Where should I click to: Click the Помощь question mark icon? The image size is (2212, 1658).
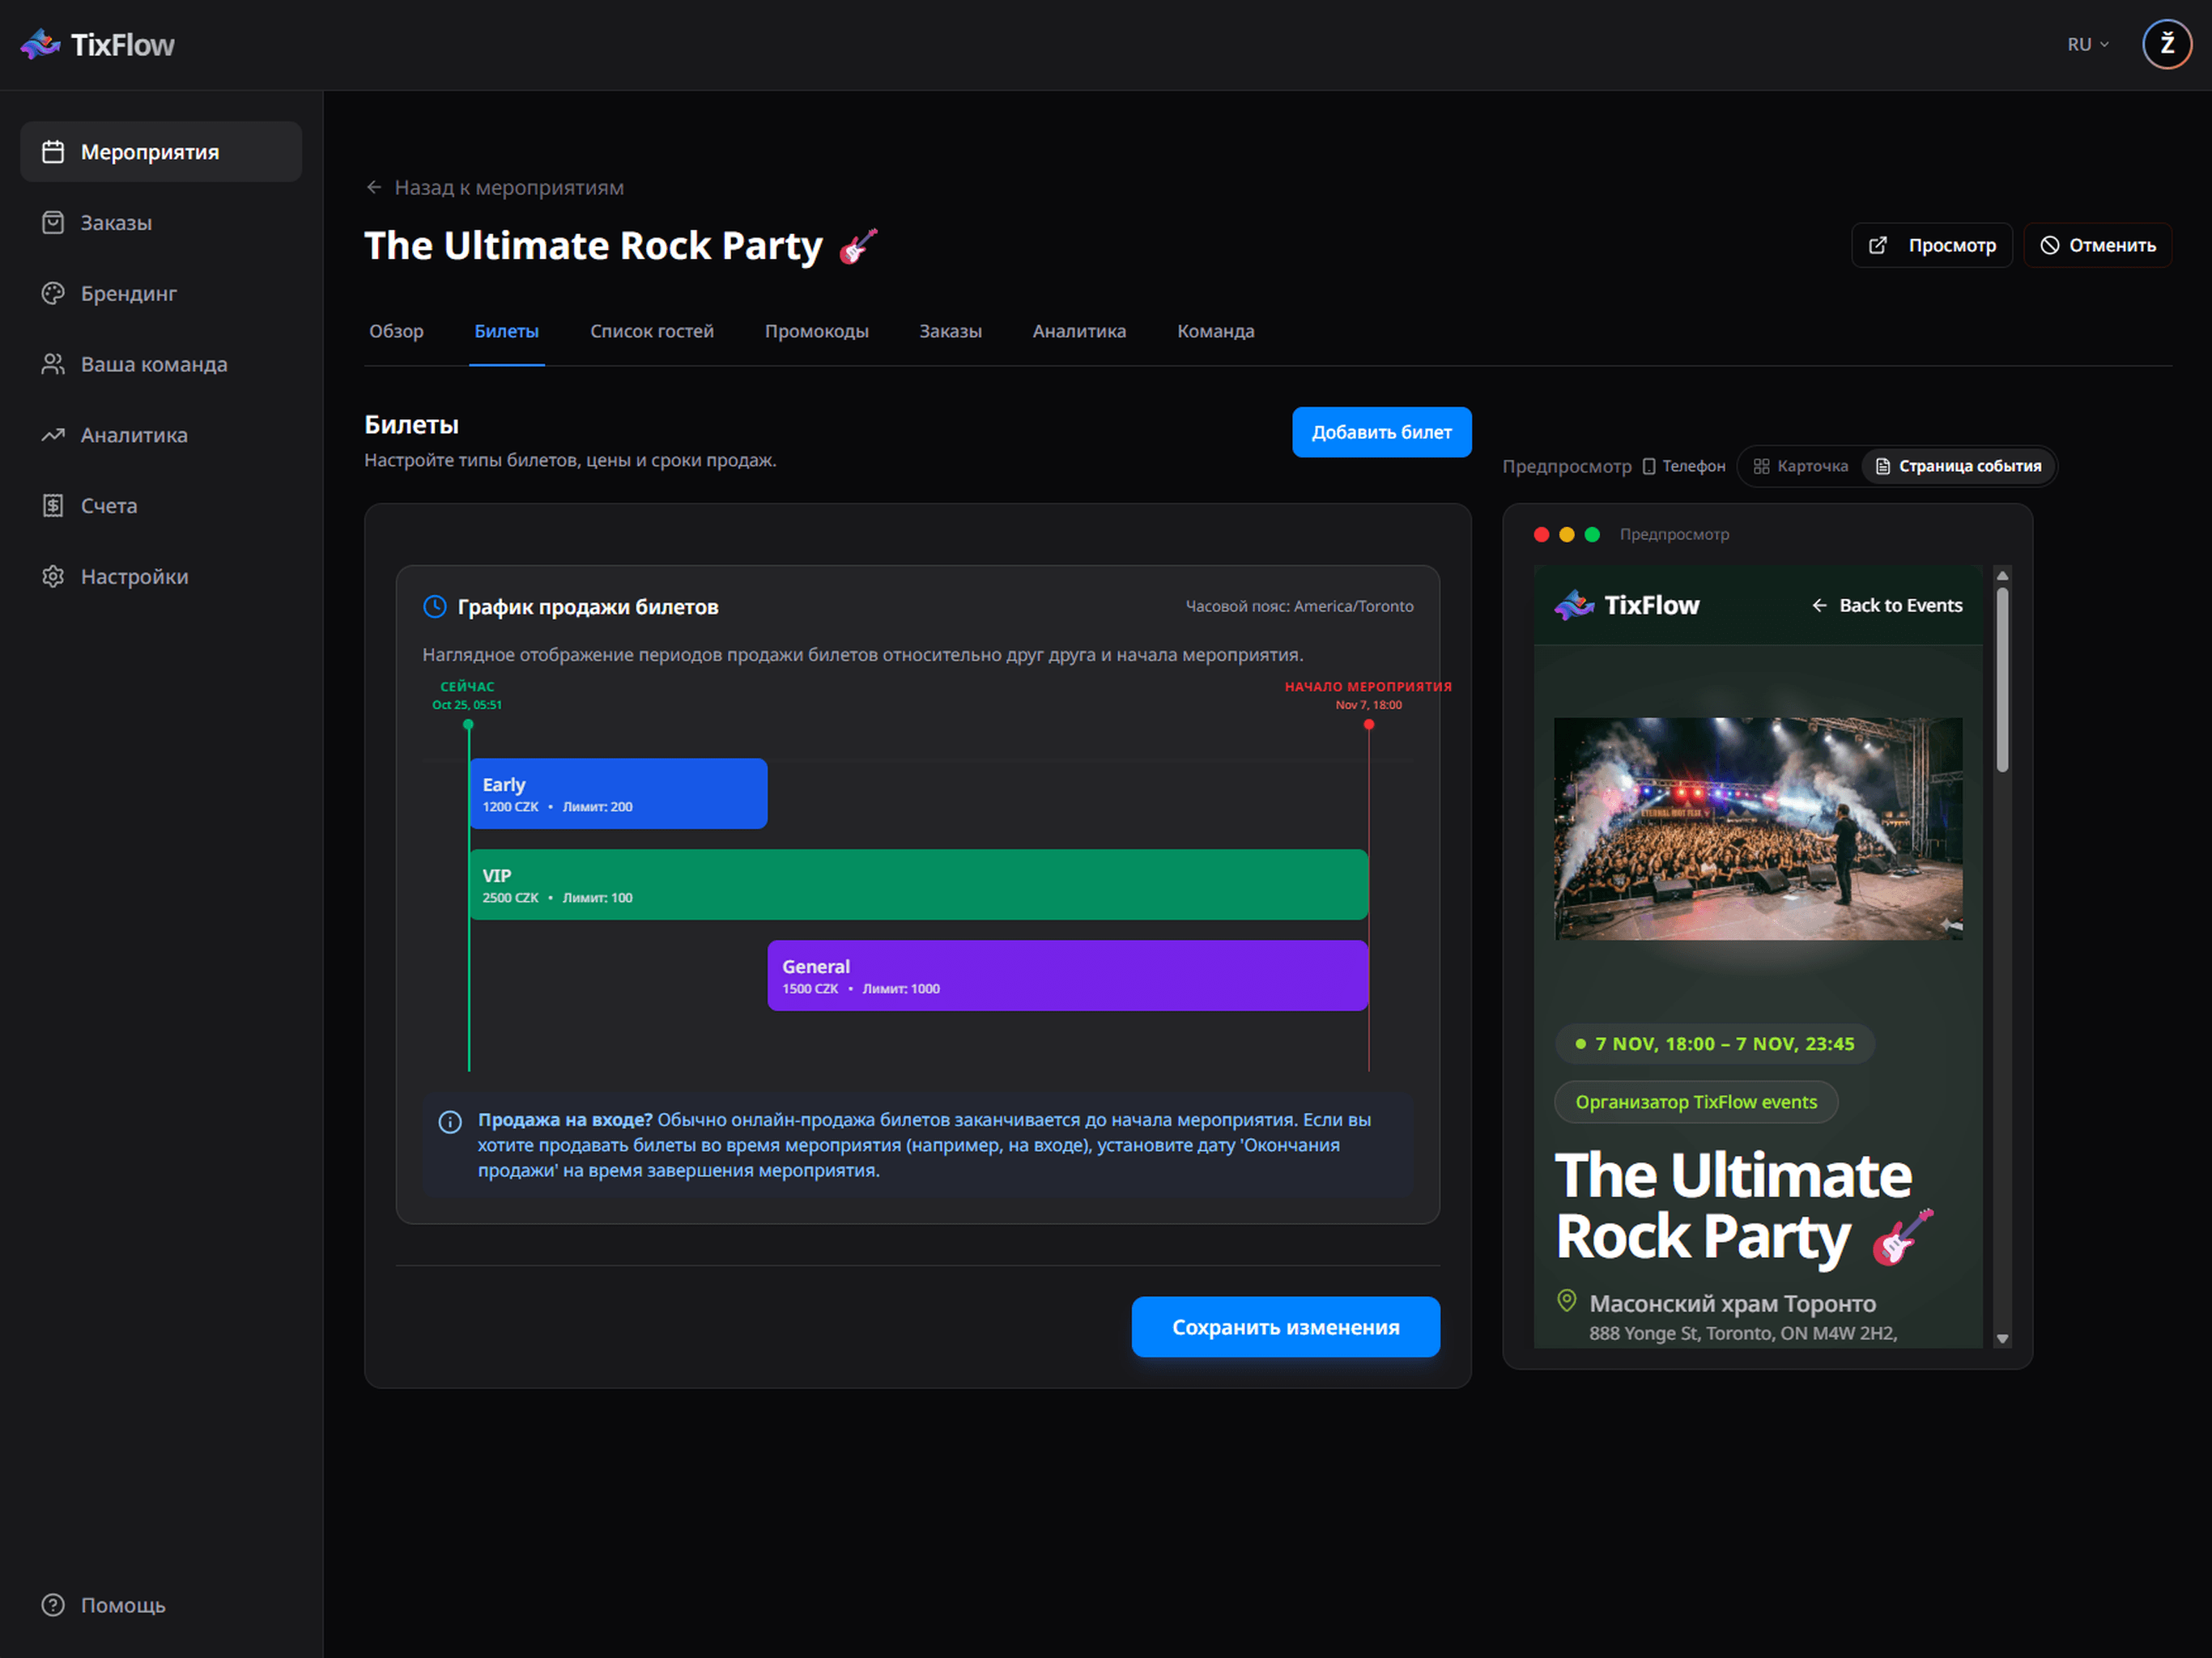click(53, 1605)
